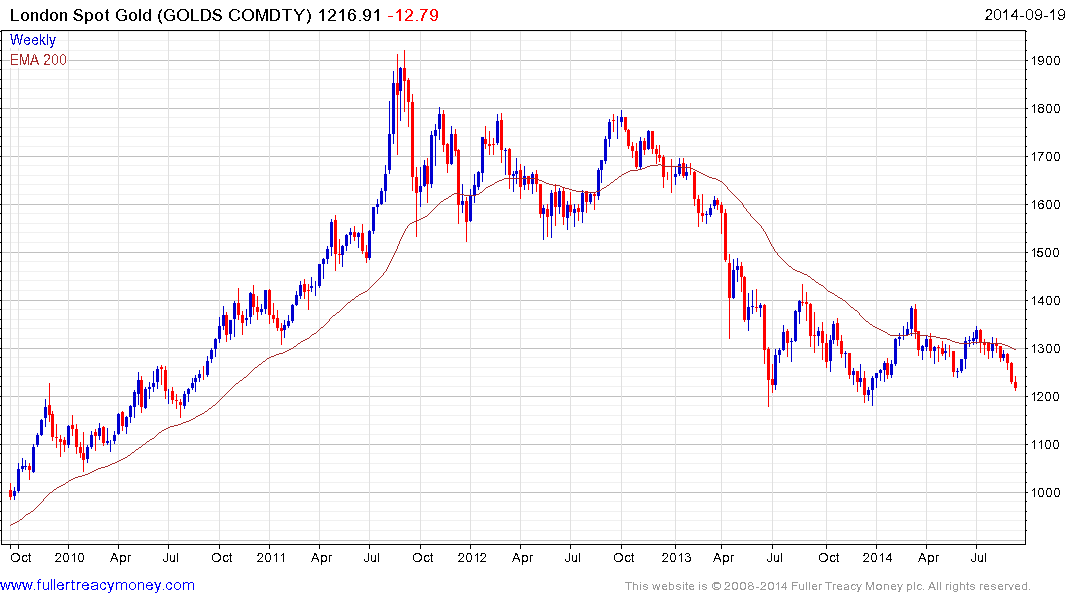
Task: Click the latest candlestick near 1217
Action: tap(1015, 385)
